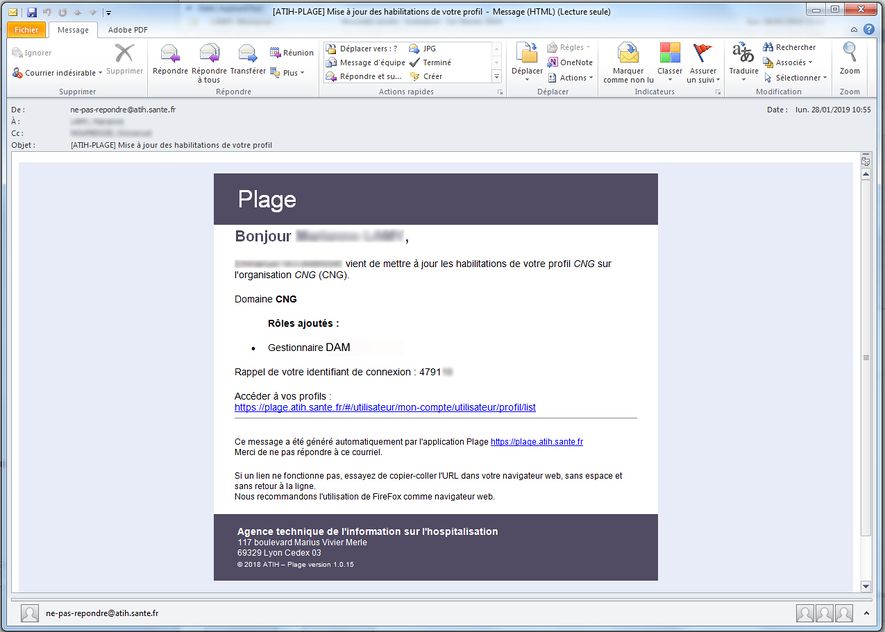885x632 pixels.
Task: Click Marquer comme non lu
Action: 628,63
